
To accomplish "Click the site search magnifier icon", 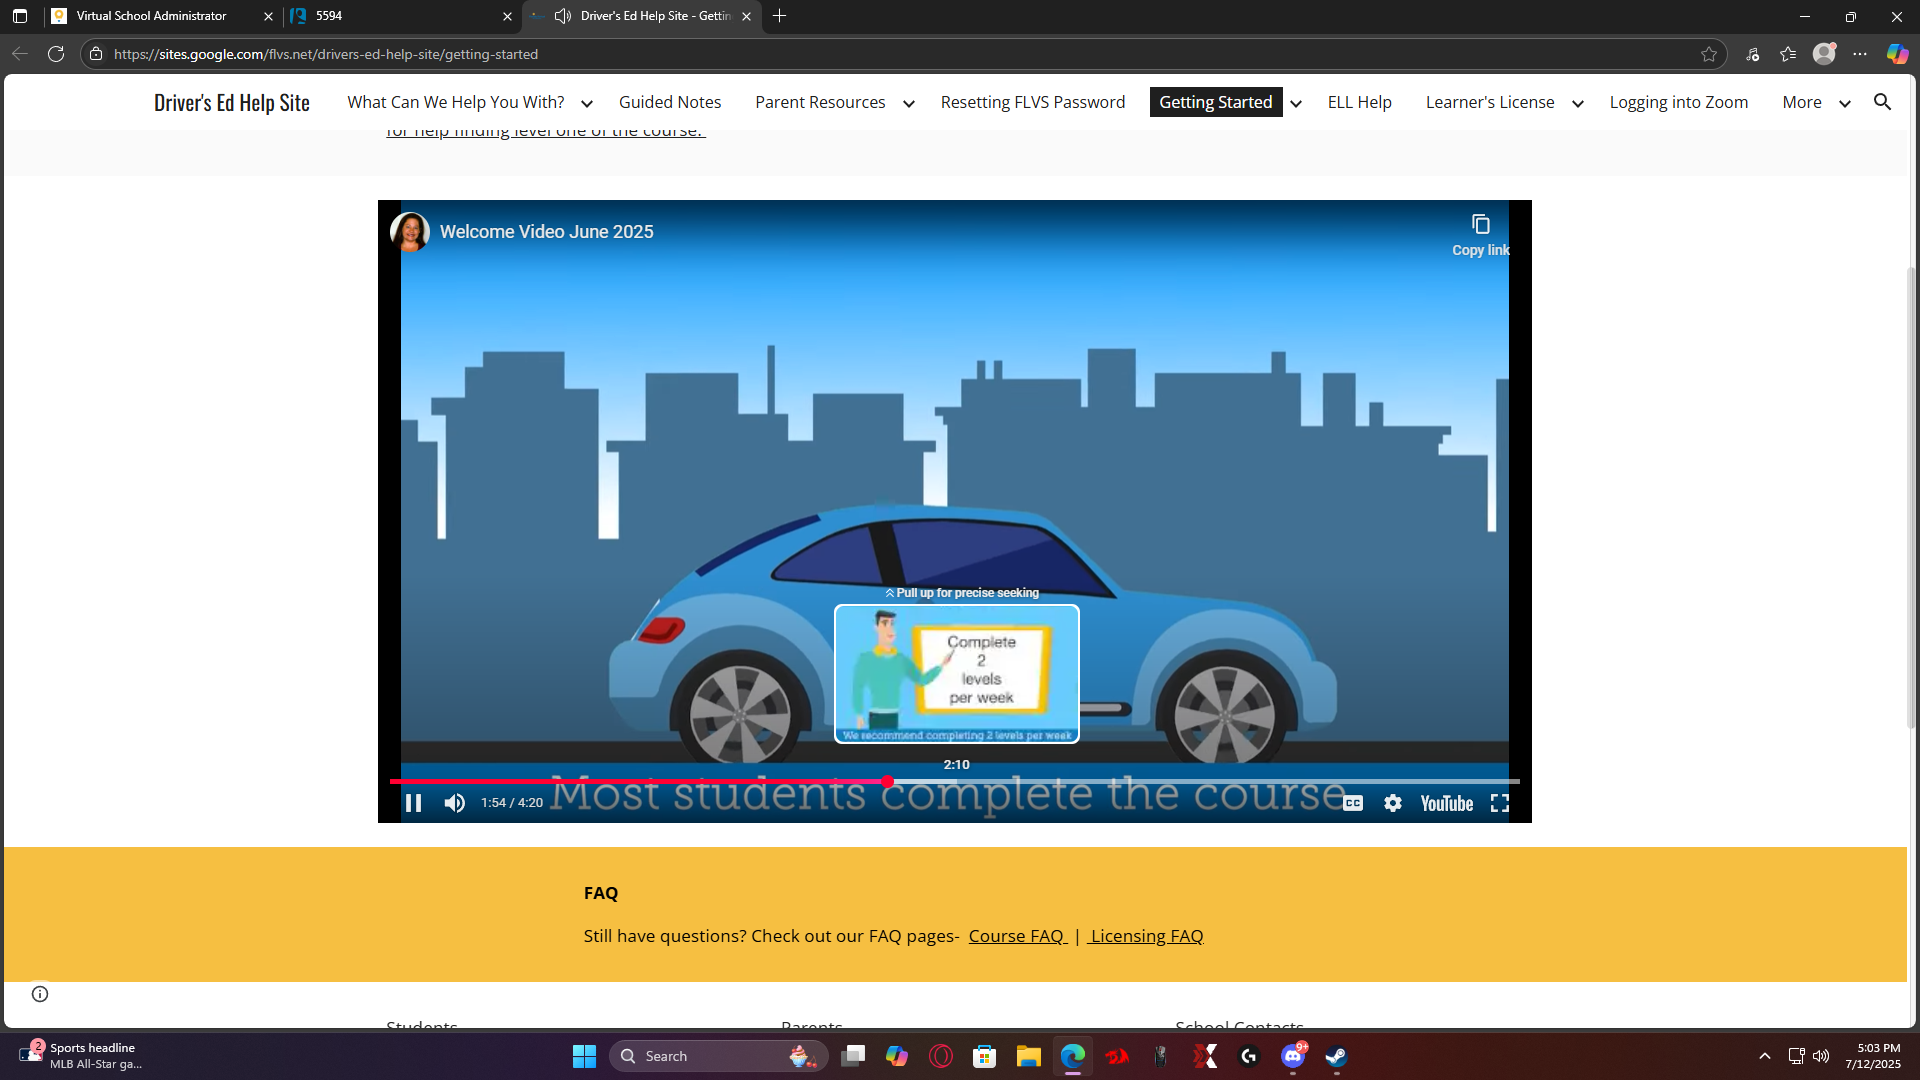I will tap(1882, 102).
